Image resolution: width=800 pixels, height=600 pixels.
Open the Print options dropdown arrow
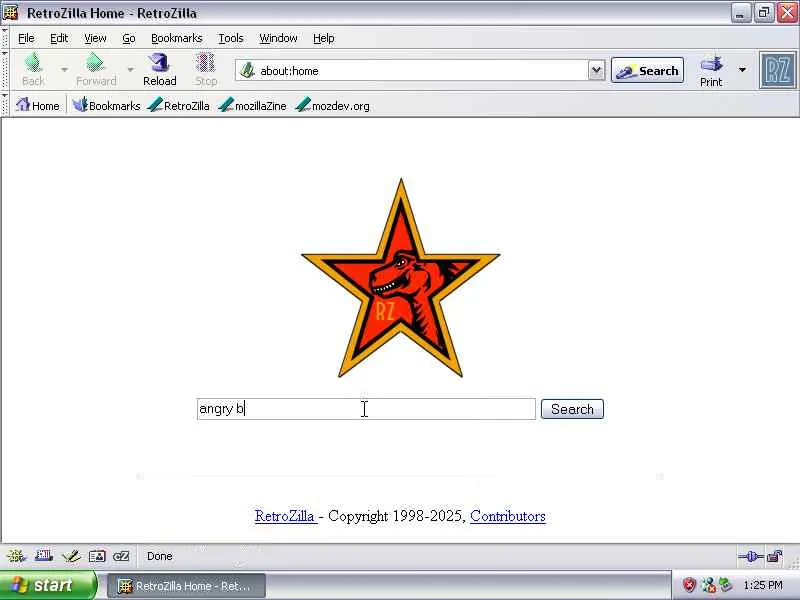tap(742, 70)
